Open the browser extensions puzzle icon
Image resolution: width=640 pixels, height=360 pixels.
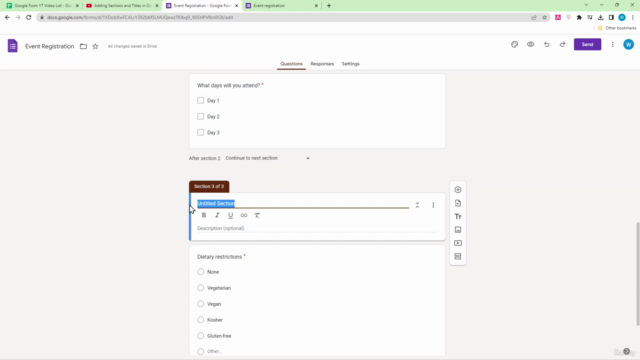point(579,17)
